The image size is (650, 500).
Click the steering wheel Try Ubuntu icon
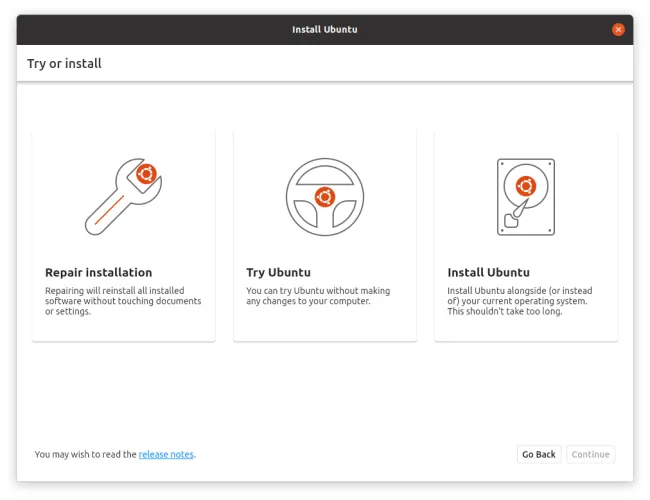tap(324, 196)
